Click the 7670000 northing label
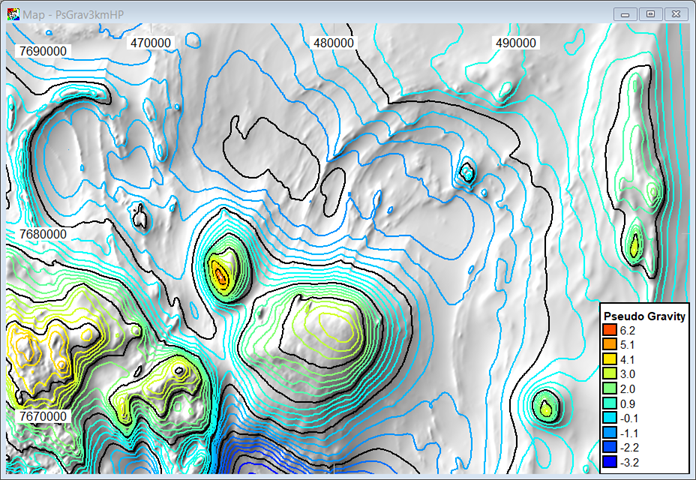 click(43, 417)
